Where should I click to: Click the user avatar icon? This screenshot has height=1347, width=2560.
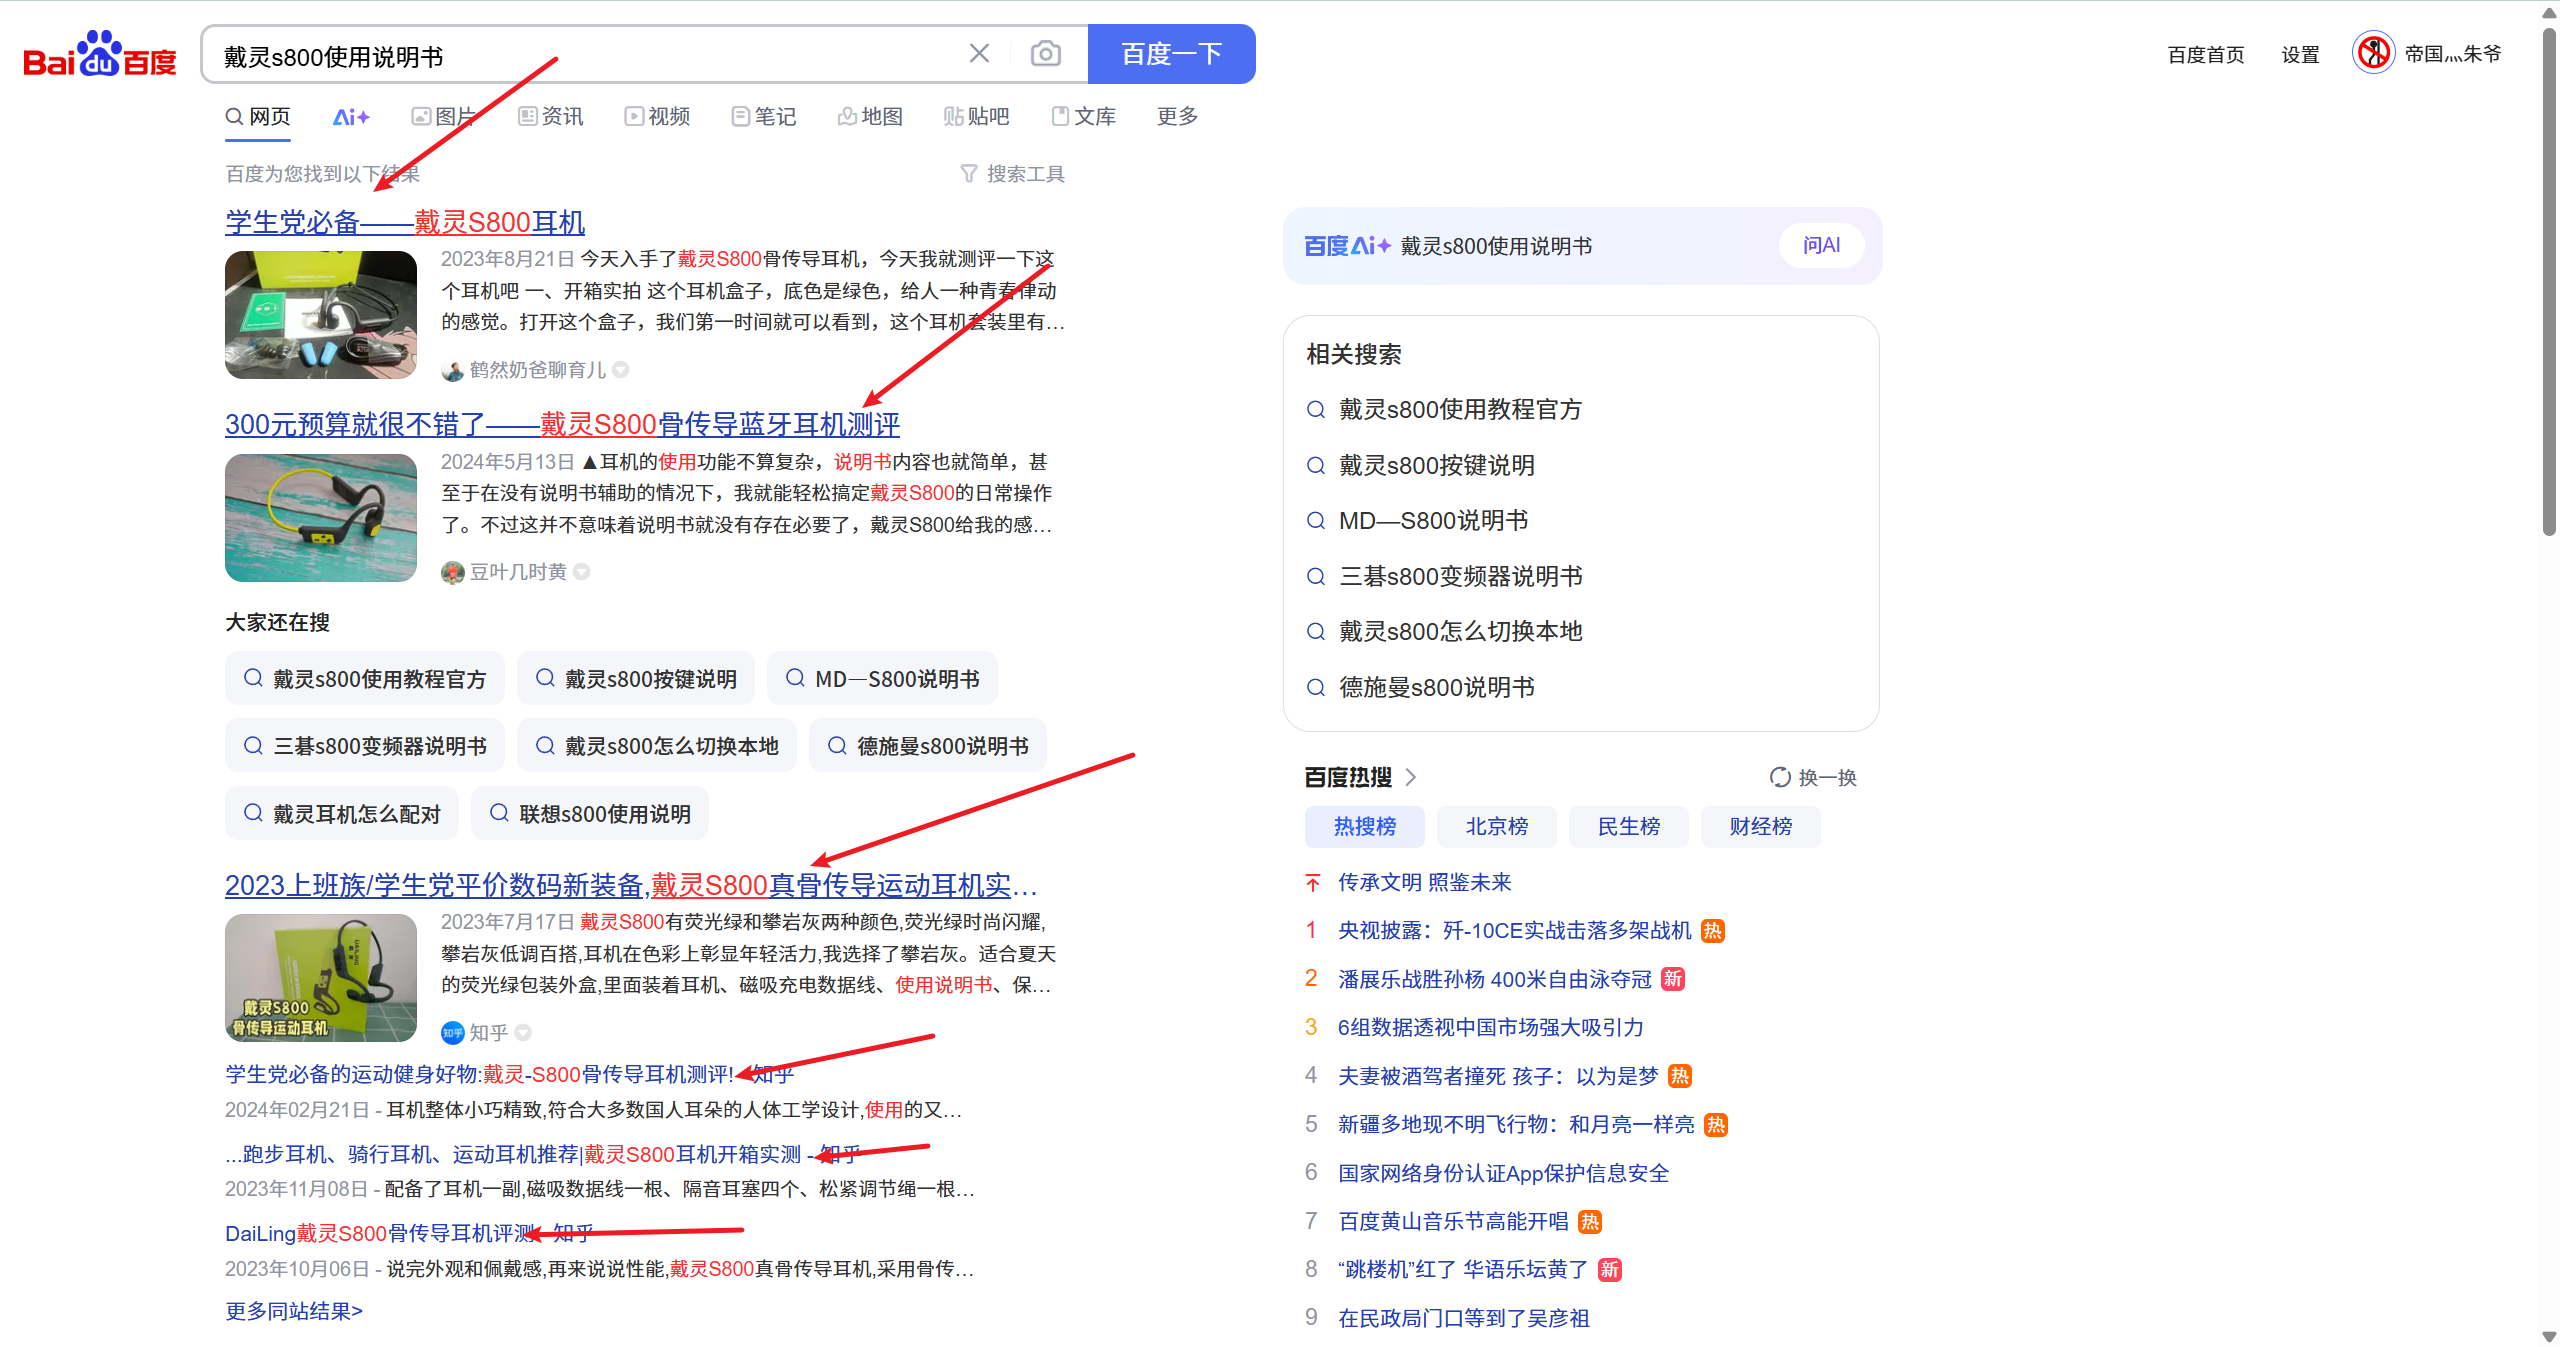(2373, 53)
